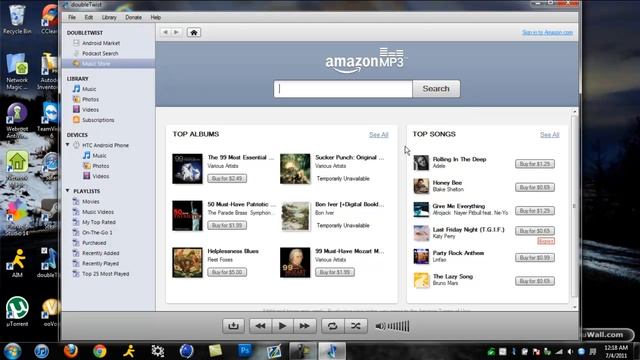
Task: Open the Edit menu
Action: pos(89,18)
